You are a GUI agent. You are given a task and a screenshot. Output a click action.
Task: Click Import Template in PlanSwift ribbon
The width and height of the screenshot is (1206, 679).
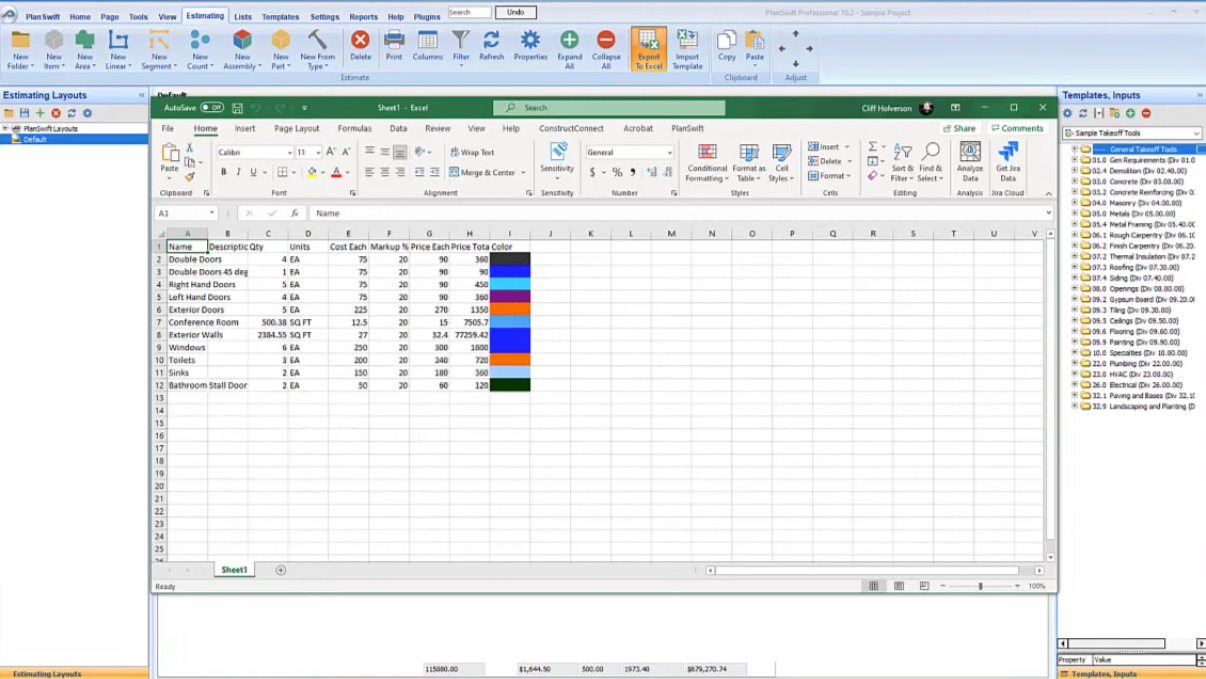click(687, 49)
